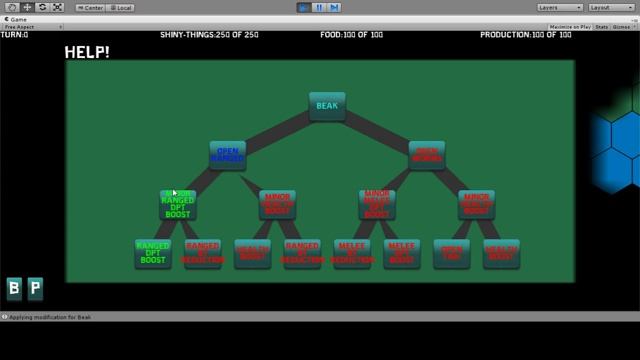Toggle handle rotation Local button
The width and height of the screenshot is (640, 360).
point(120,8)
